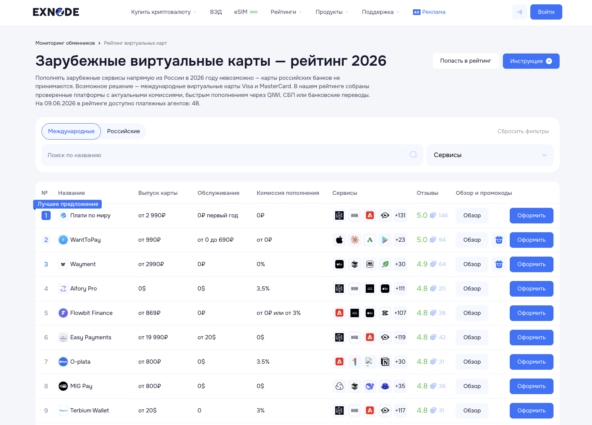592x425 pixels.
Task: Expand the Рейтинги menu
Action: click(x=286, y=12)
